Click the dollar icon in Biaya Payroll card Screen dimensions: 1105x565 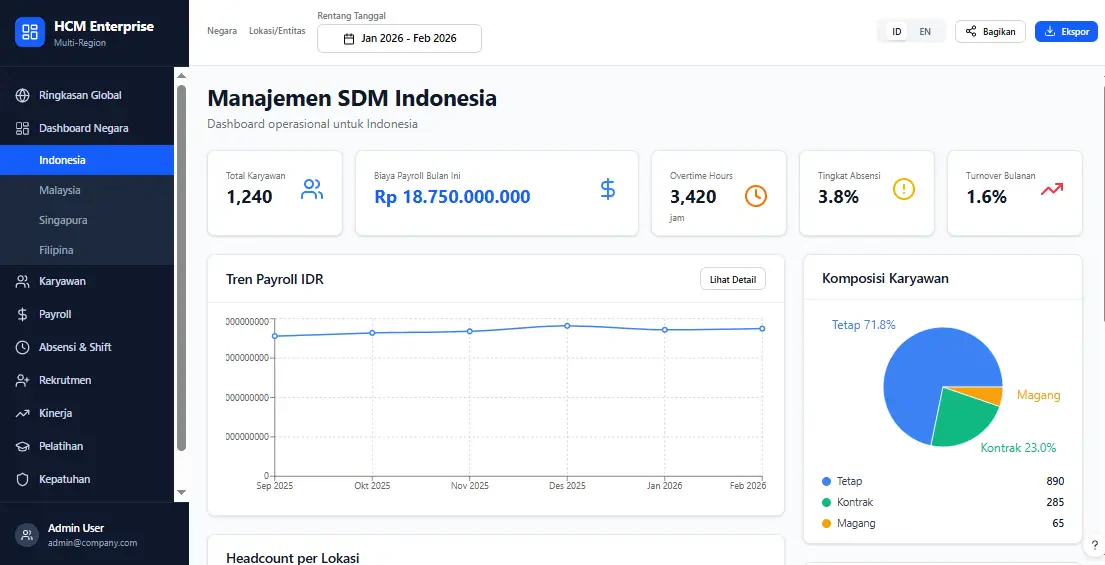coord(607,189)
